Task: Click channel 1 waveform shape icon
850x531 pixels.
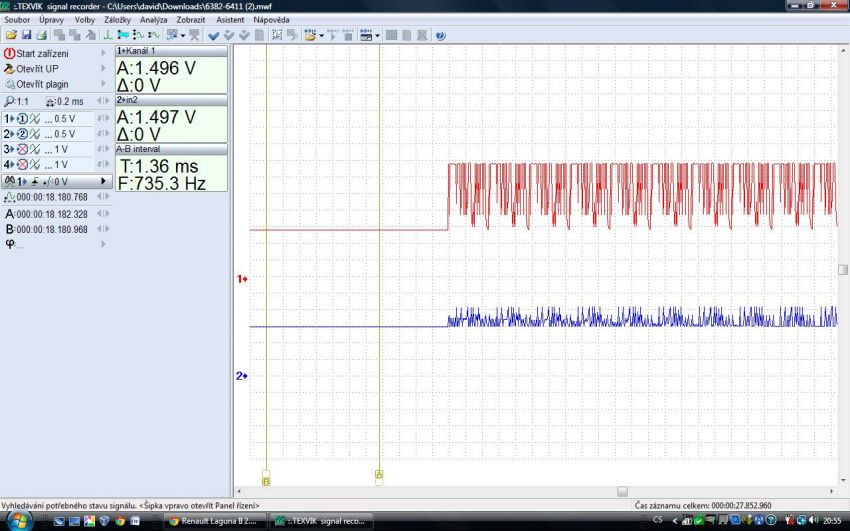Action: point(35,119)
